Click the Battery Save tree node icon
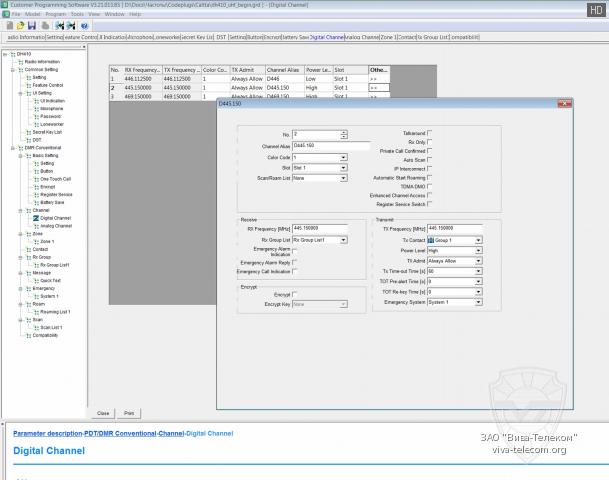This screenshot has height=480, width=609. tap(36, 203)
